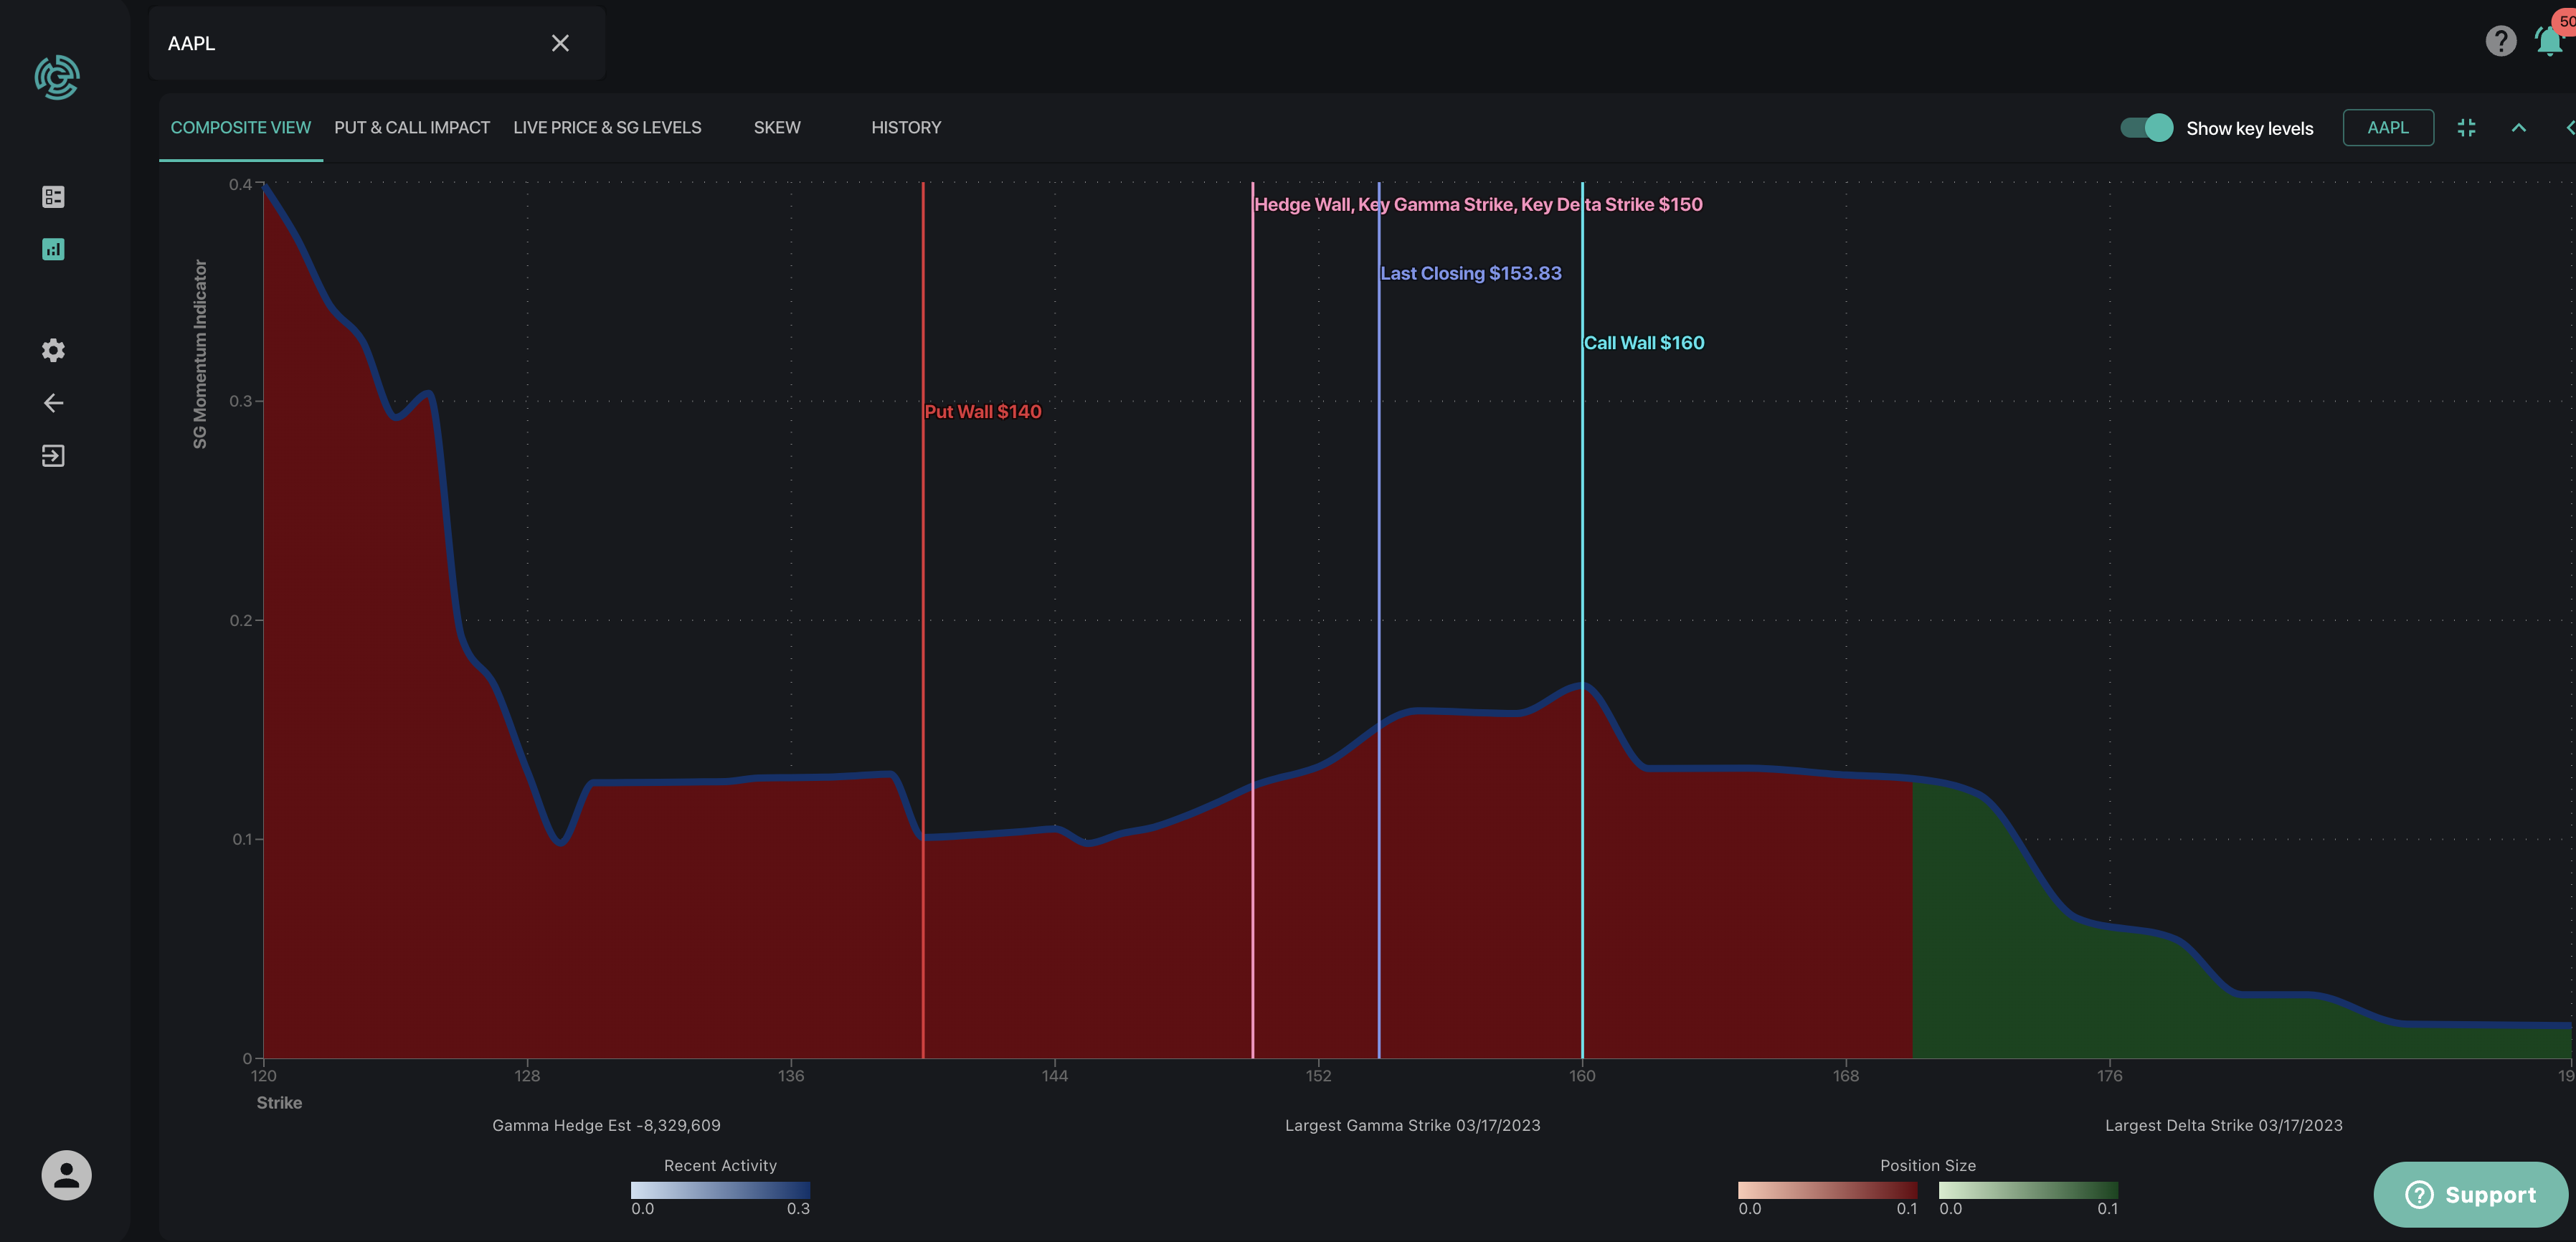Select the chart analytics sidebar icon
The image size is (2576, 1242).
tap(53, 249)
